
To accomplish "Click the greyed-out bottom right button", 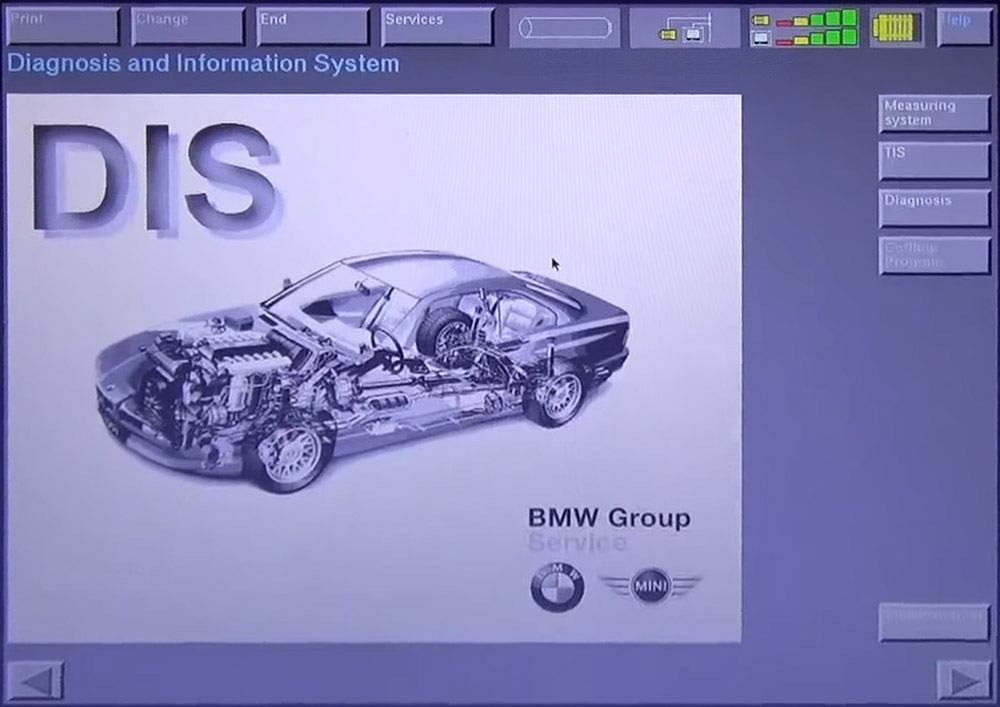I will click(934, 622).
